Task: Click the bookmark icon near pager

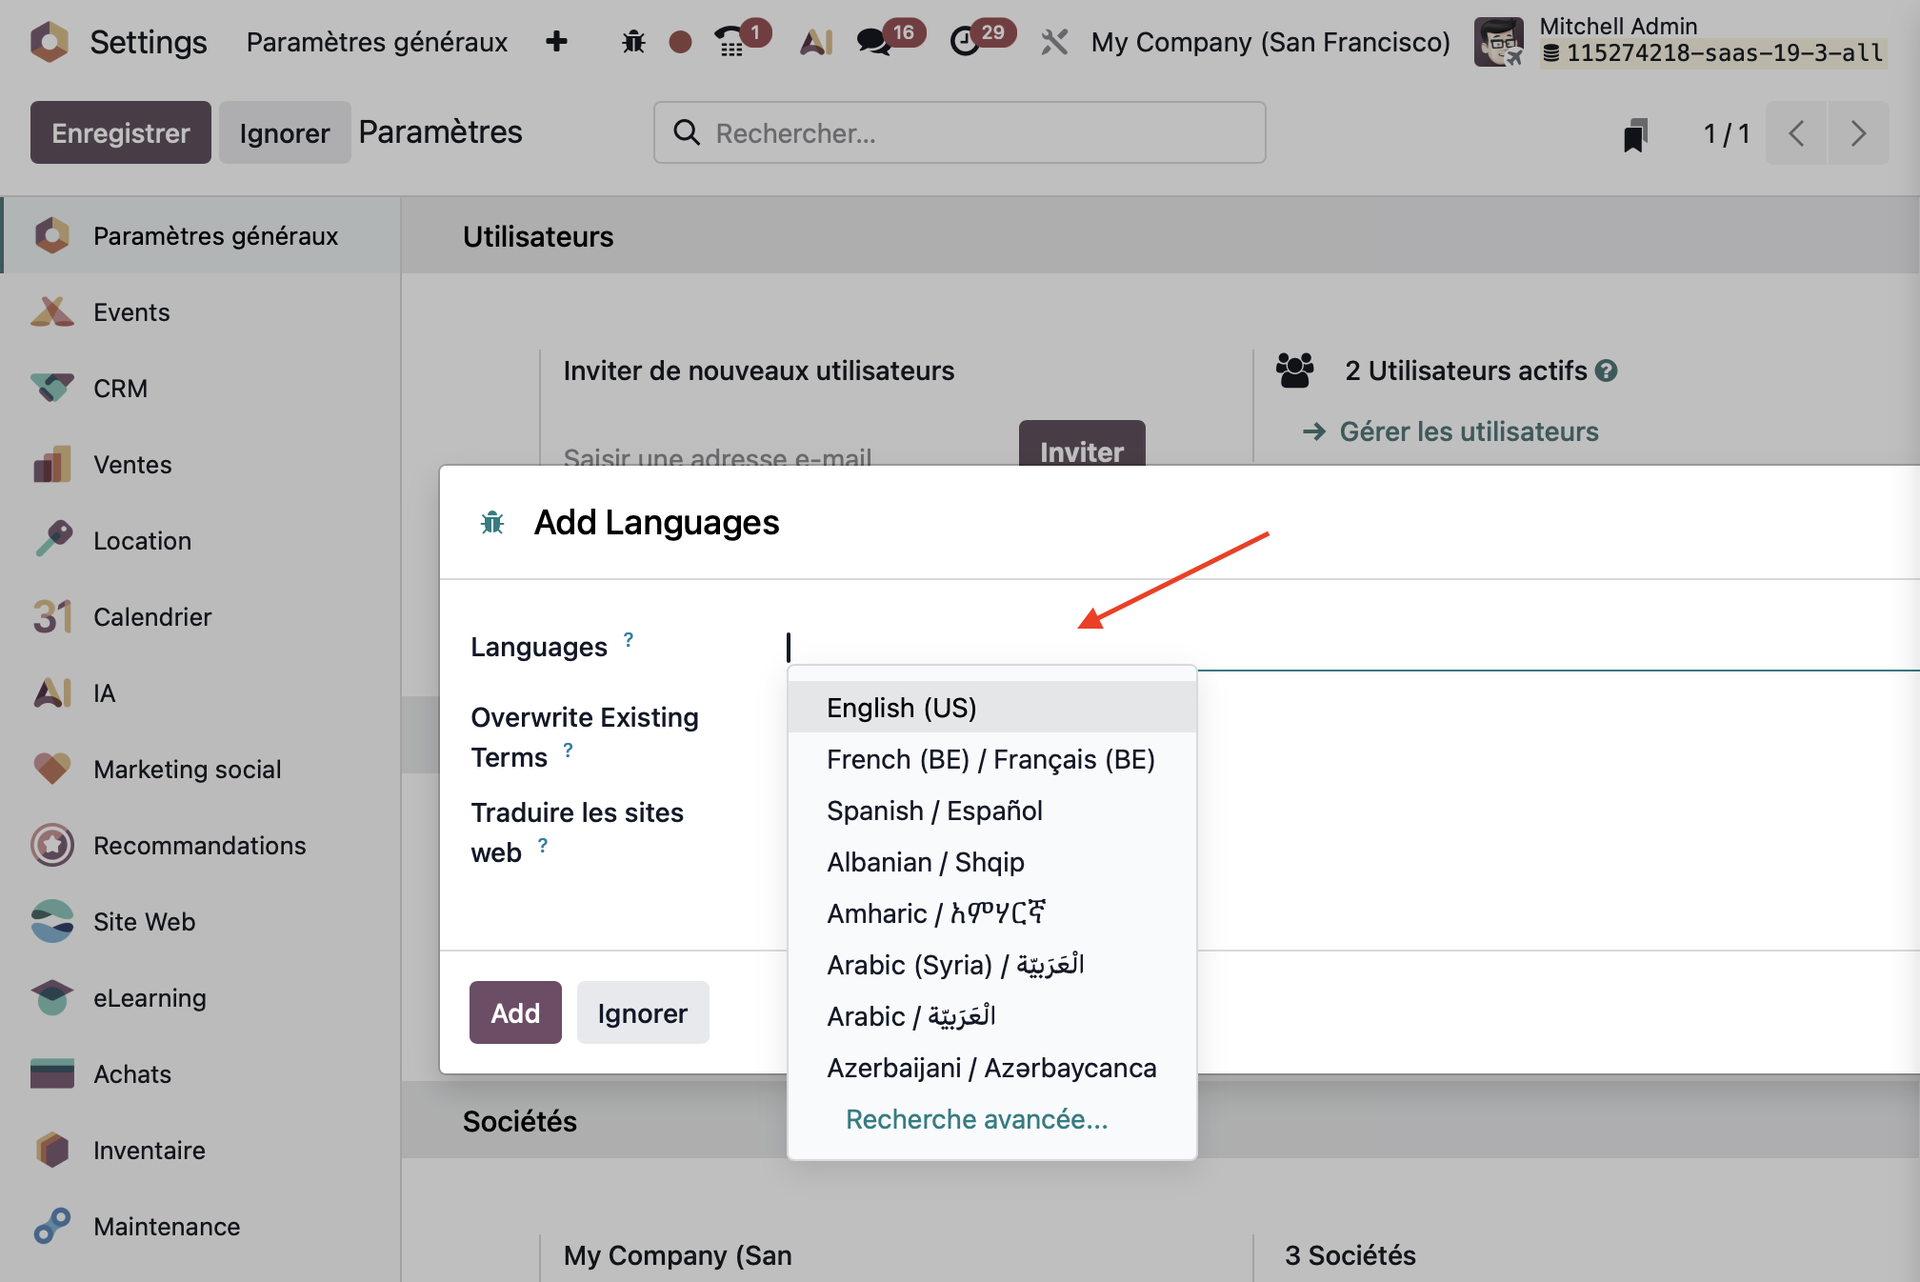Action: point(1635,134)
